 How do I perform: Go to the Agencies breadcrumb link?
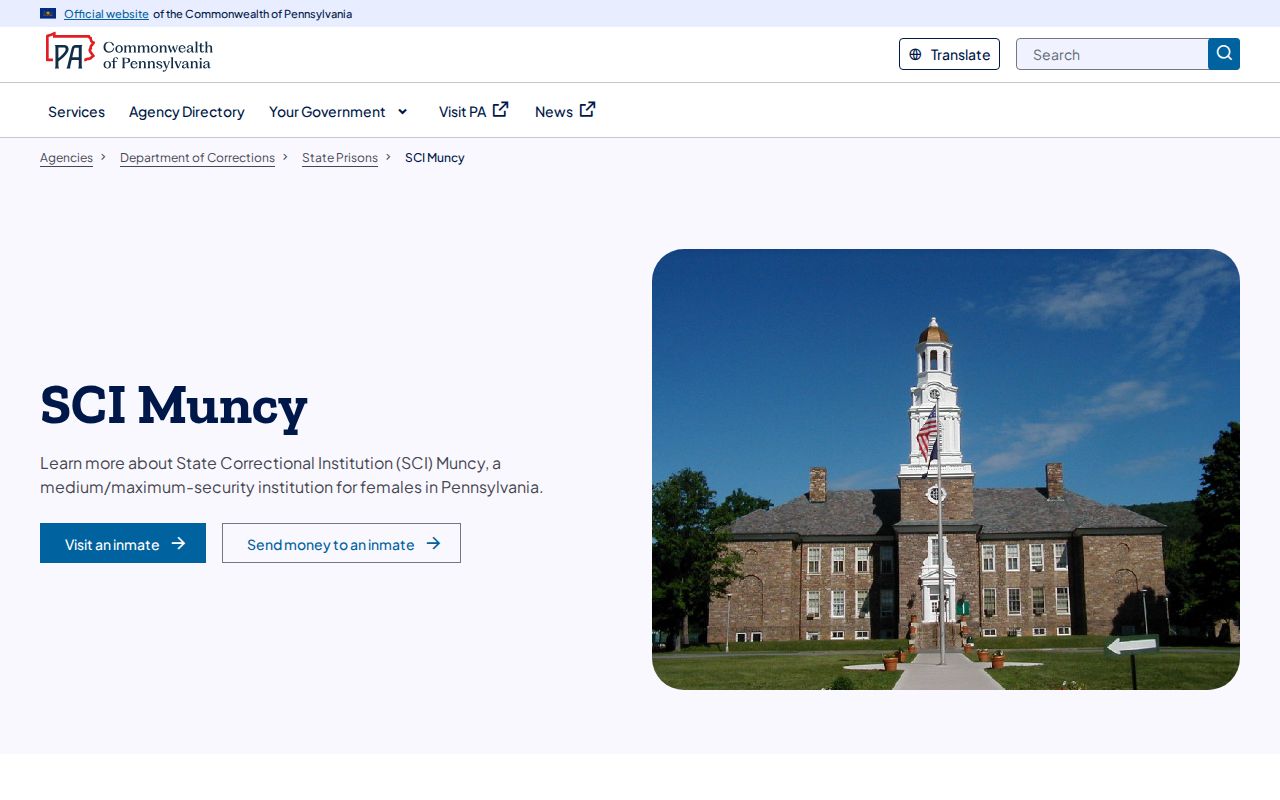click(x=66, y=158)
